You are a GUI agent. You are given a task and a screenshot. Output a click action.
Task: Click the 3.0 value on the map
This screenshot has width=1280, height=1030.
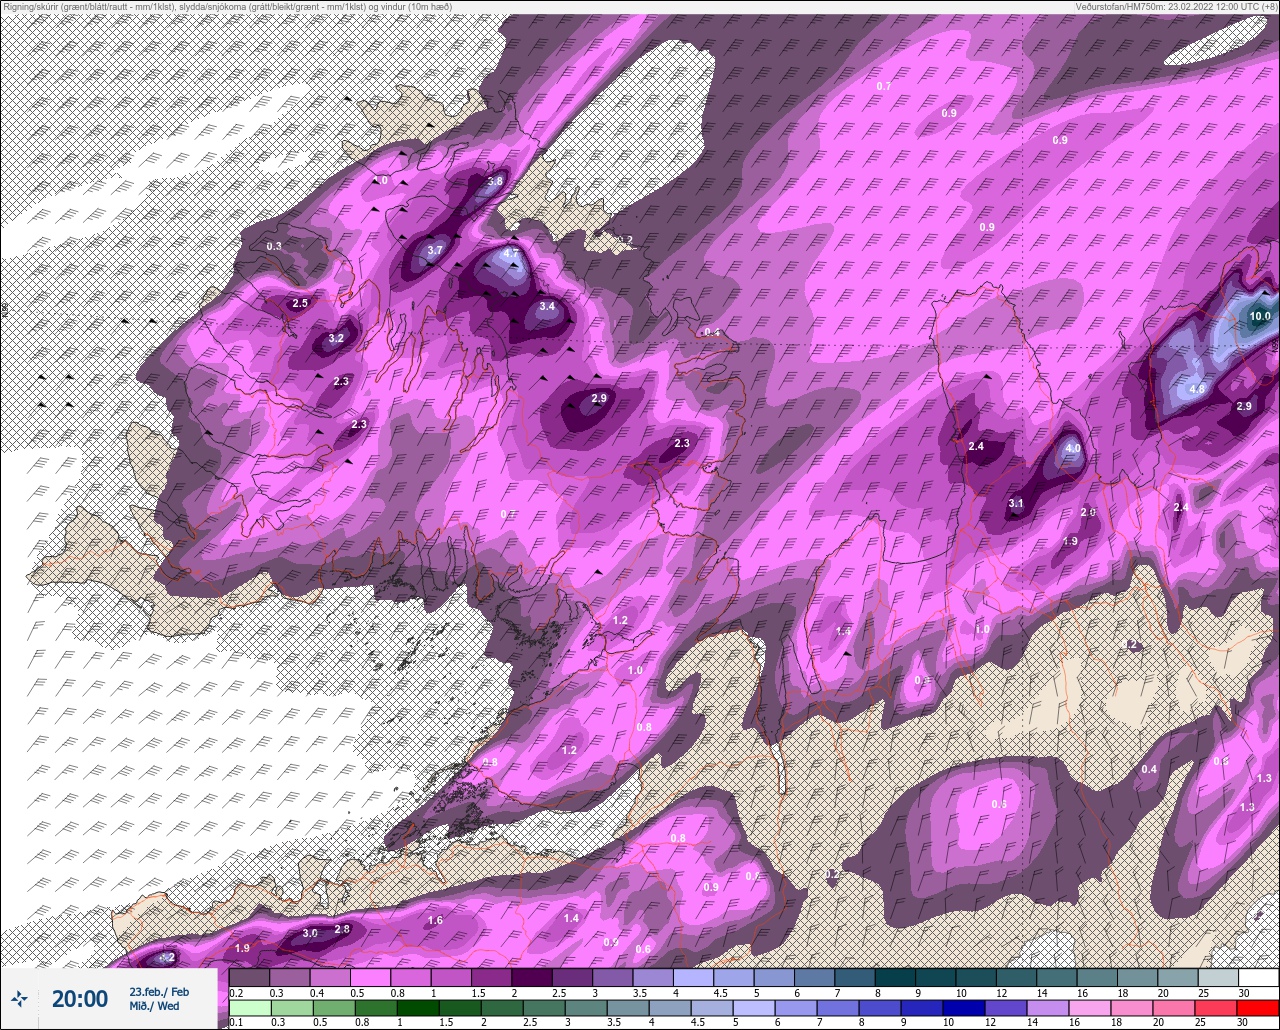(310, 934)
